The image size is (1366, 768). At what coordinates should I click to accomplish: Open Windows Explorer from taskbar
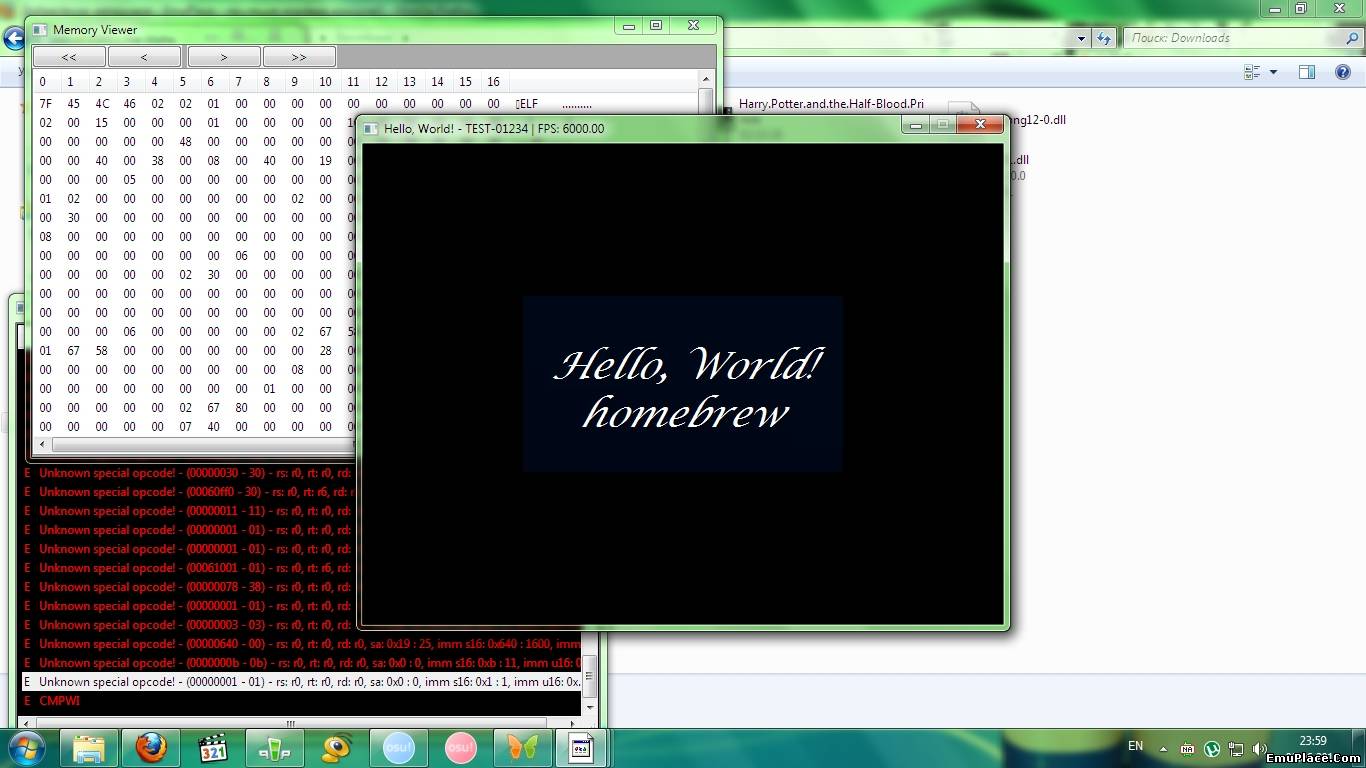coord(89,748)
